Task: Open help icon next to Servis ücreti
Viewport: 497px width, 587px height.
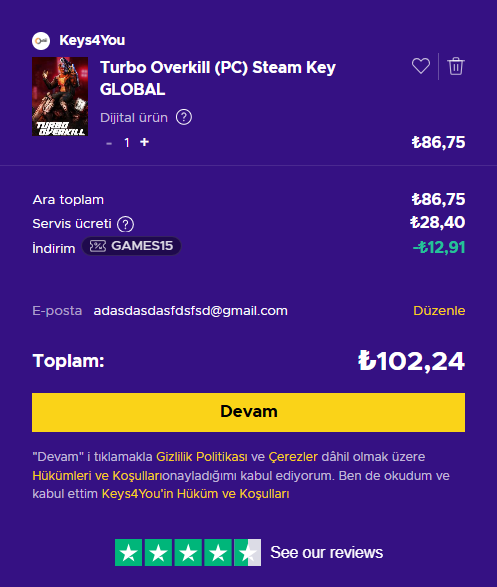Action: 125,224
